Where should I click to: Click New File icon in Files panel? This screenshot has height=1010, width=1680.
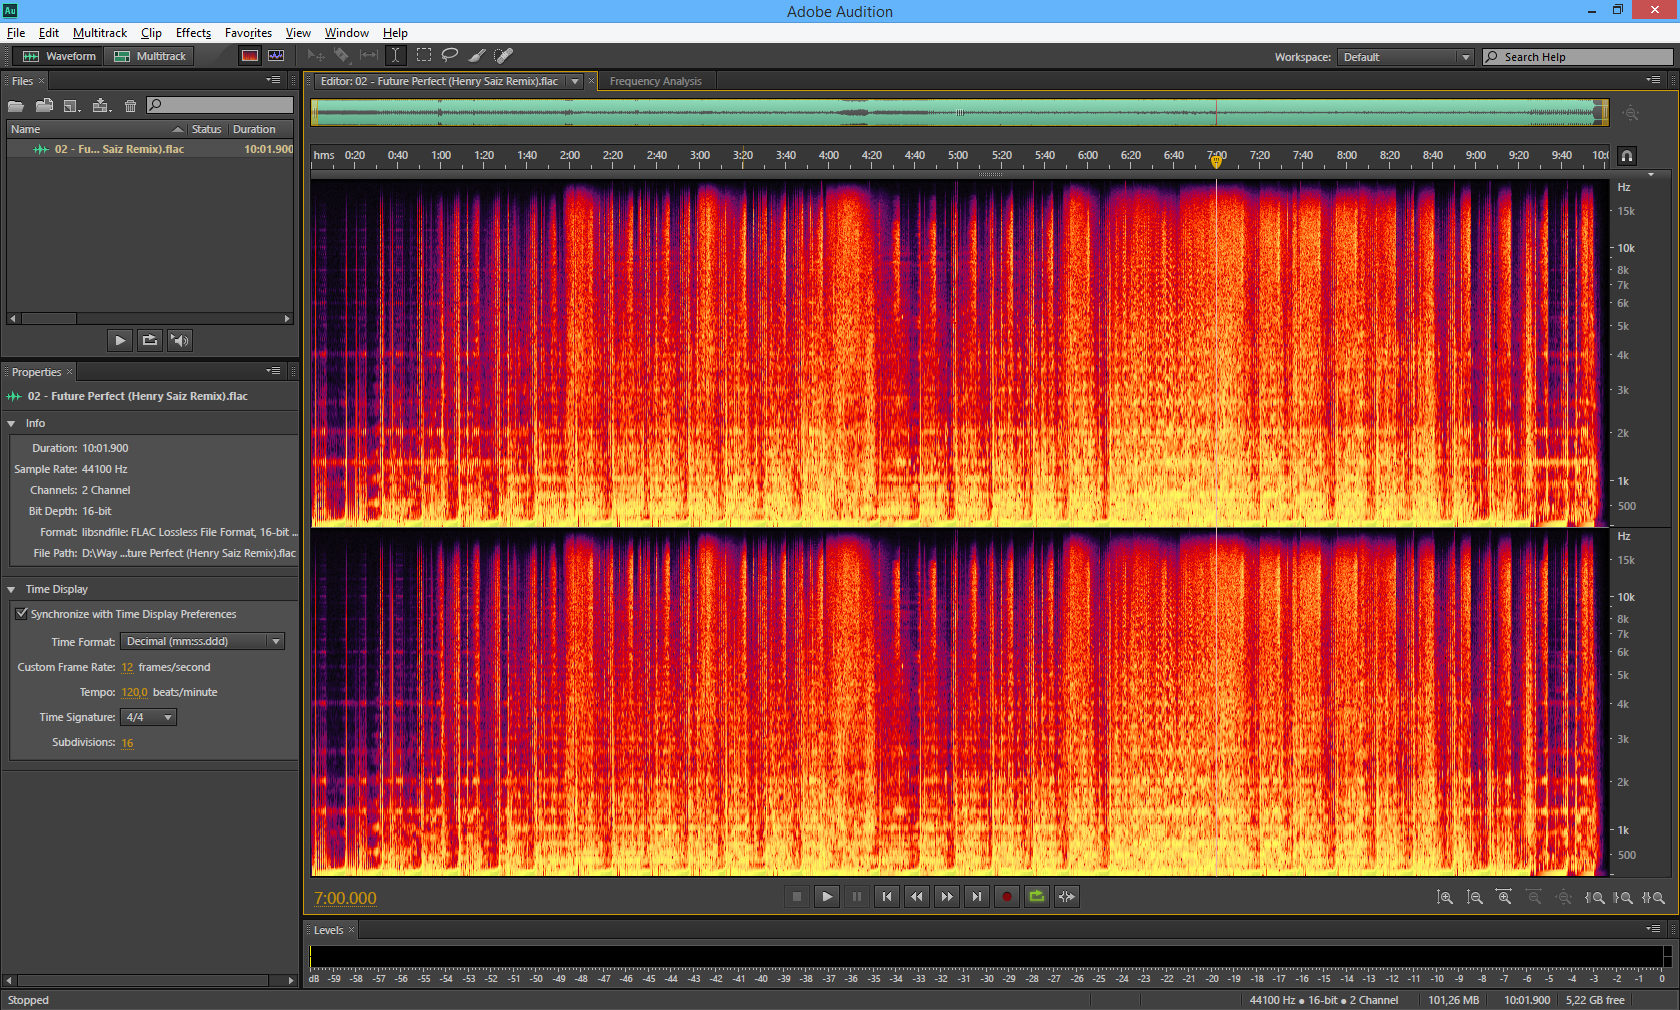(x=72, y=105)
